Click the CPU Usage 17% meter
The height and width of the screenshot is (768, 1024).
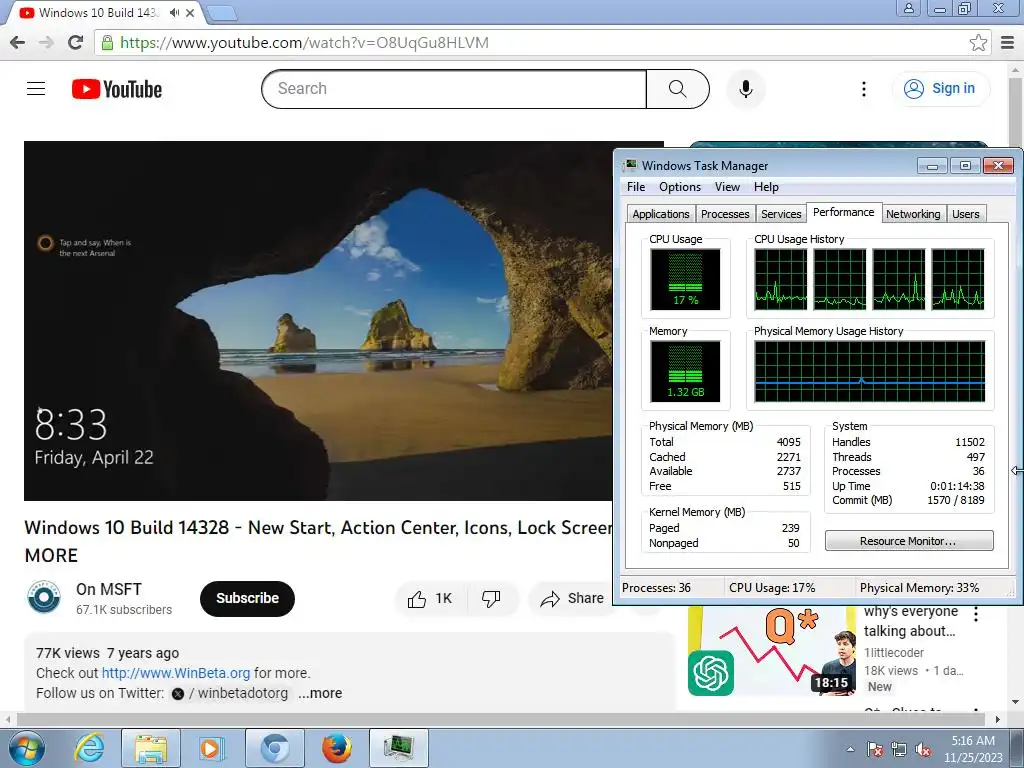pyautogui.click(x=685, y=280)
